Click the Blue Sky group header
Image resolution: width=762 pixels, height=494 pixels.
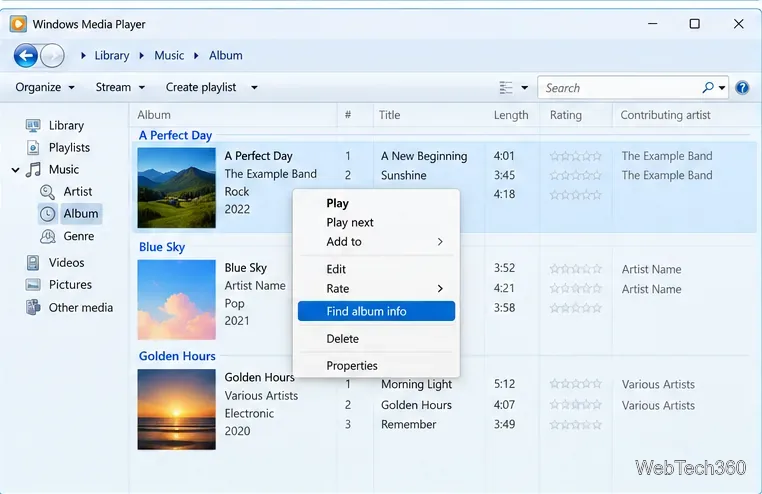tap(162, 247)
